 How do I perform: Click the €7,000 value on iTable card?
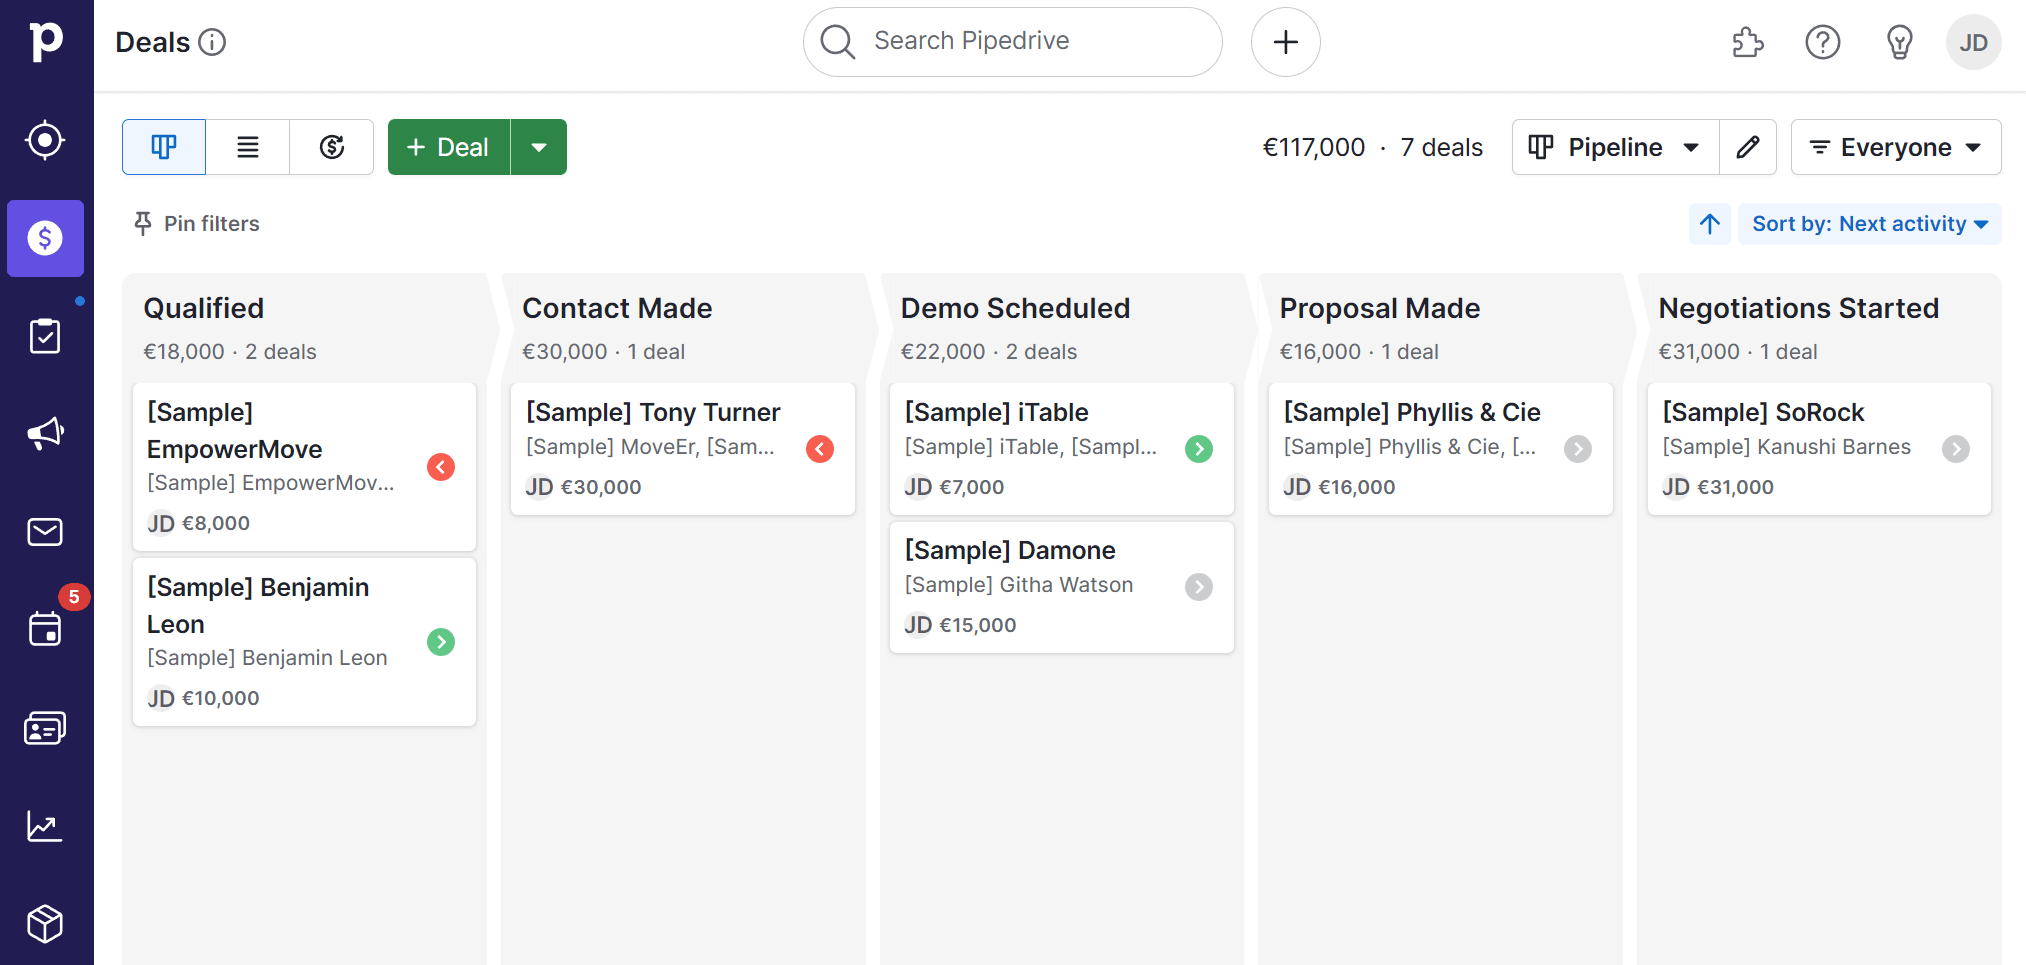[972, 487]
